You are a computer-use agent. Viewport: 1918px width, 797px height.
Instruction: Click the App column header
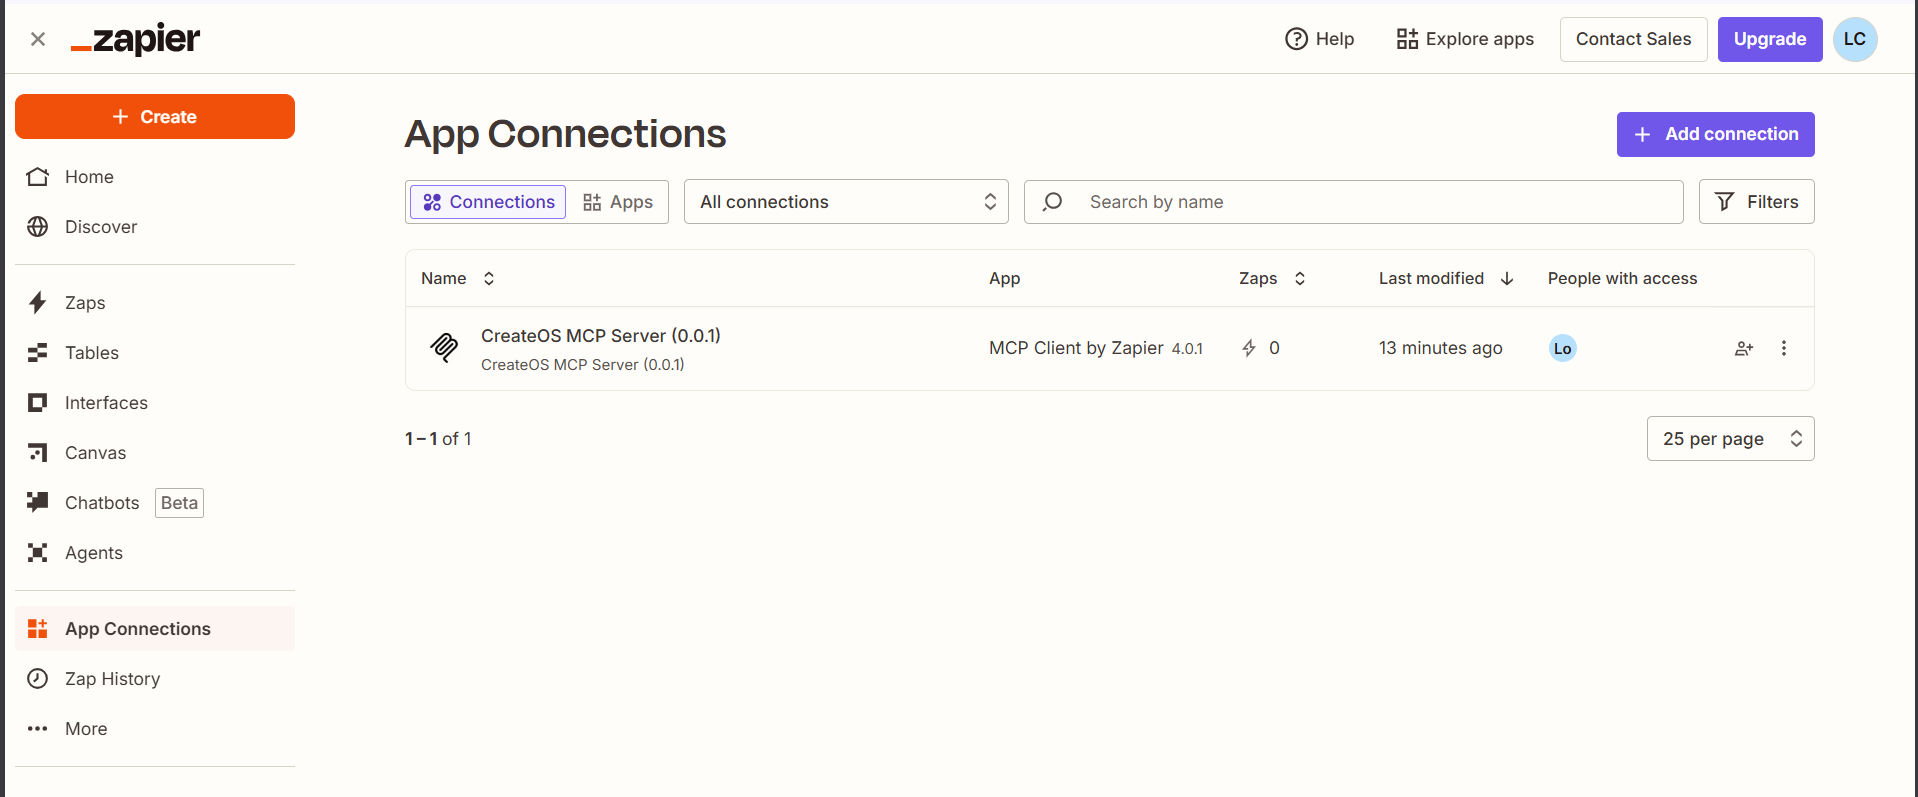point(1005,278)
